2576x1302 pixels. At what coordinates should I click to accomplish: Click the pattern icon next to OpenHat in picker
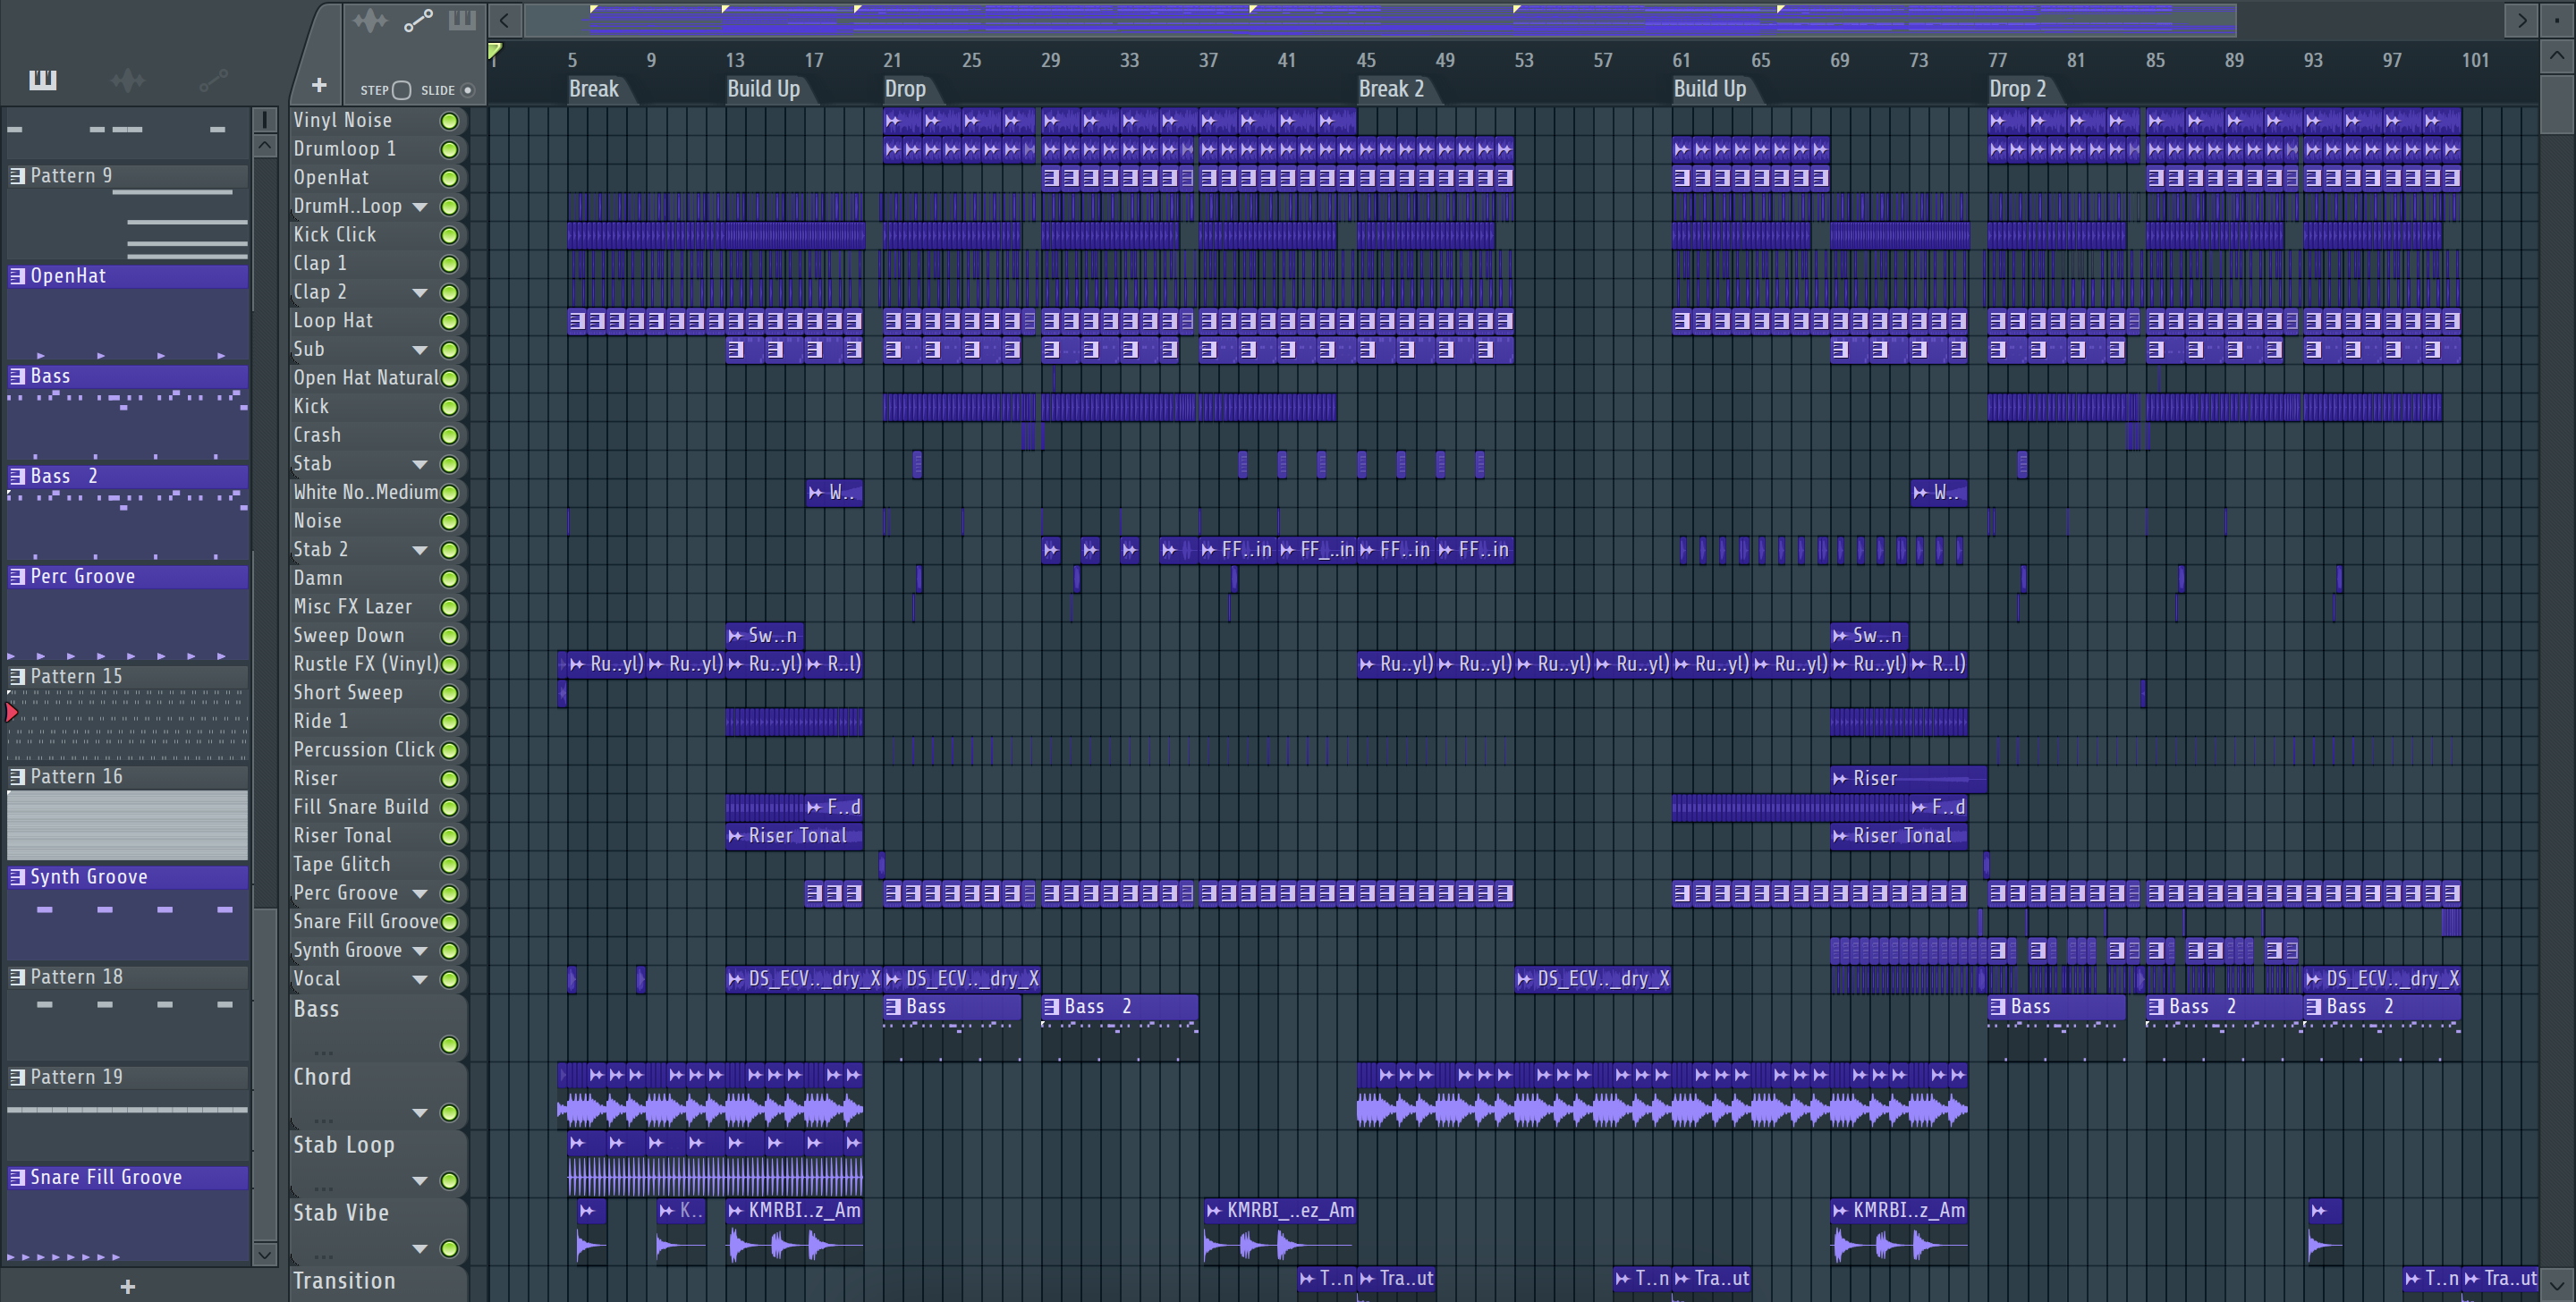17,276
